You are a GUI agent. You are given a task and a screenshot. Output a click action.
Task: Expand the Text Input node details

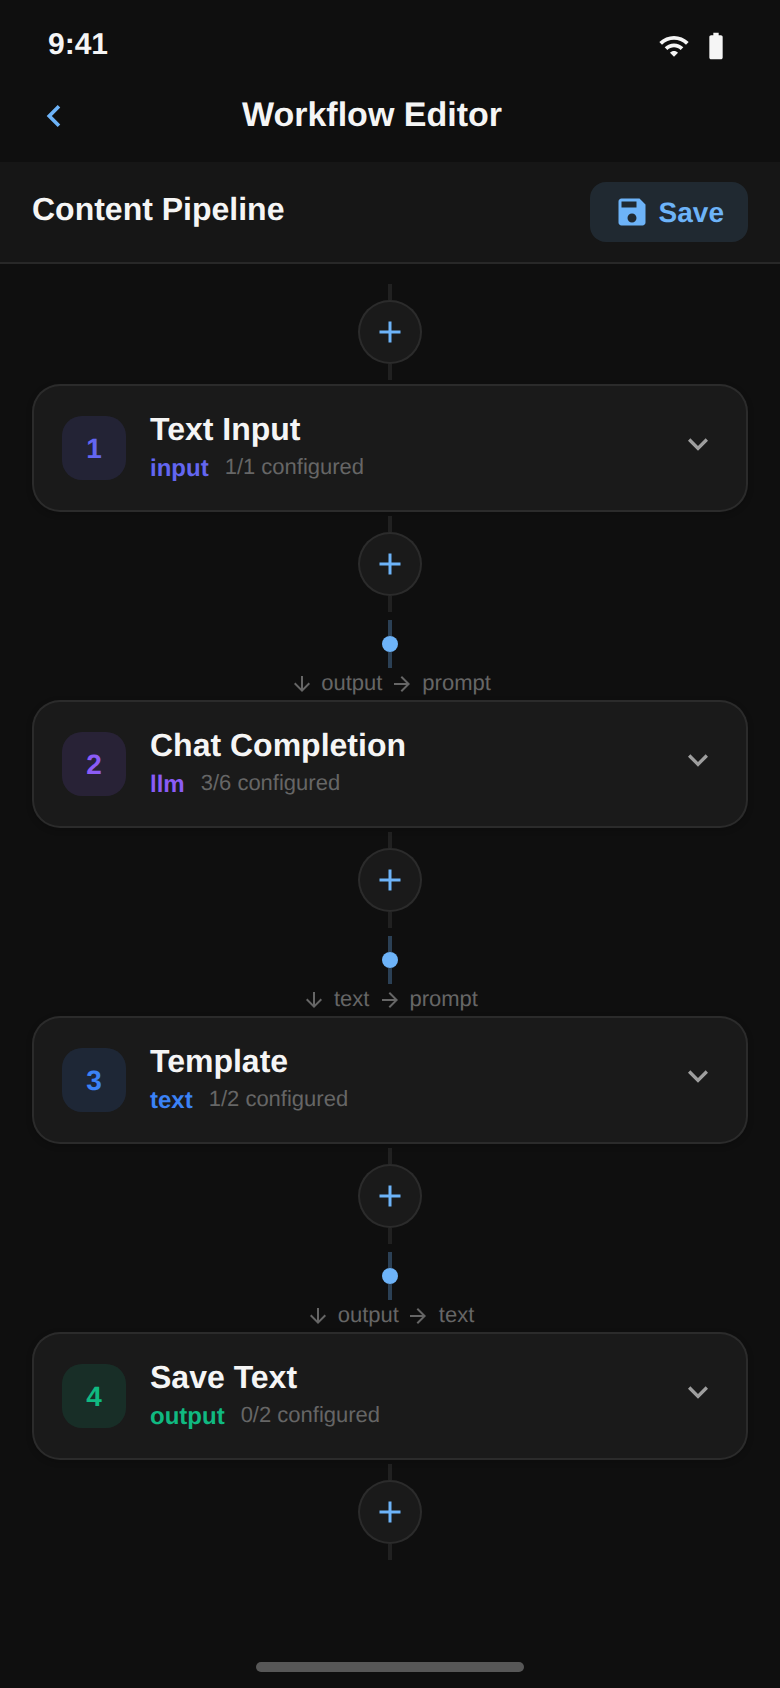(x=698, y=445)
